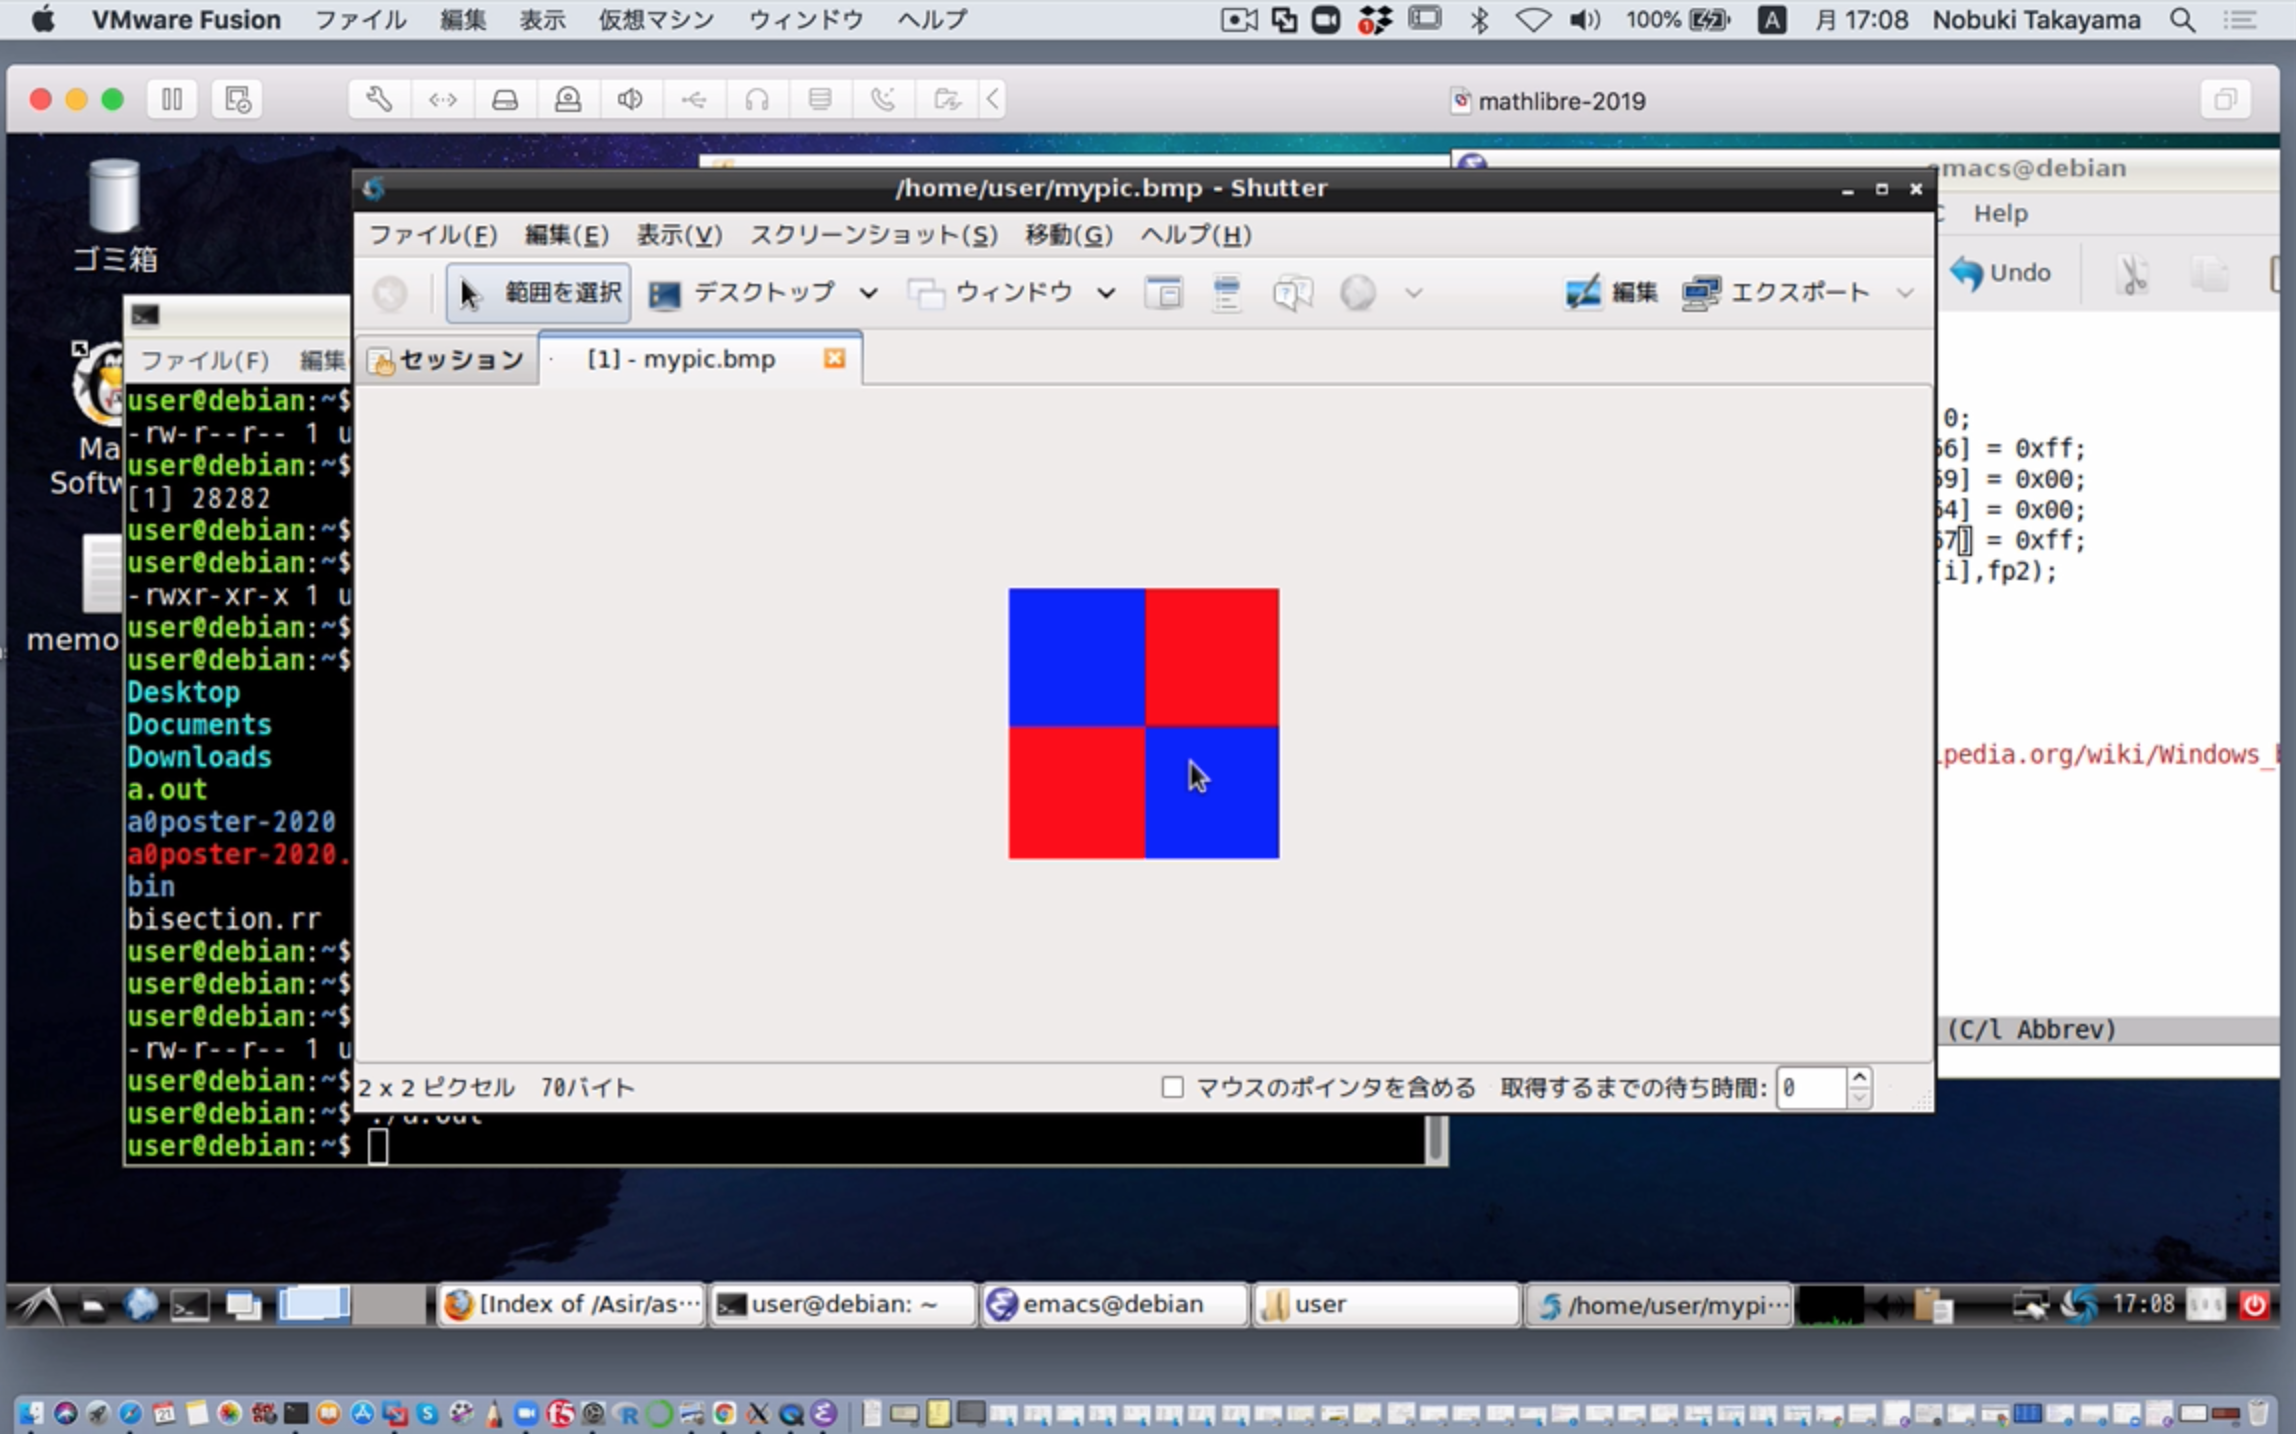The width and height of the screenshot is (2296, 1434).
Task: Click the Undo button in emacs window
Action: pyautogui.click(x=2001, y=273)
